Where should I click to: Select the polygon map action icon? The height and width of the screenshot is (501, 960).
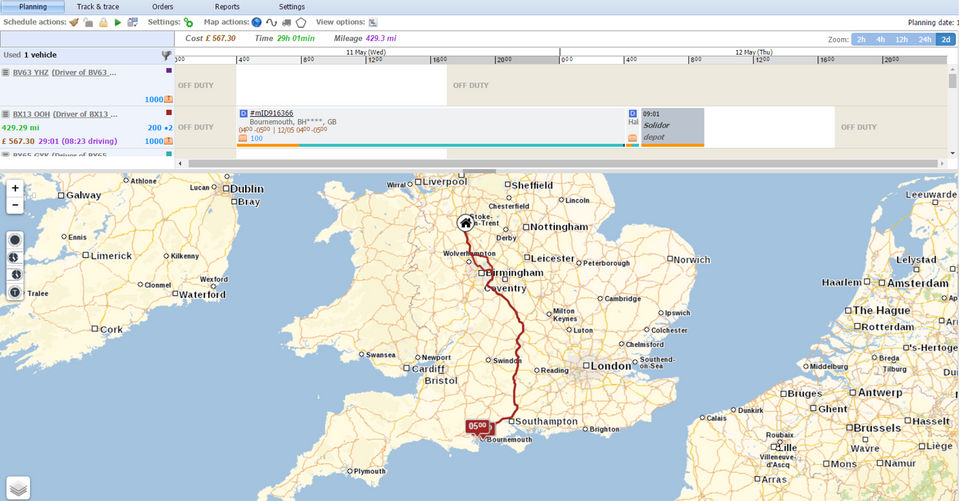(x=301, y=22)
